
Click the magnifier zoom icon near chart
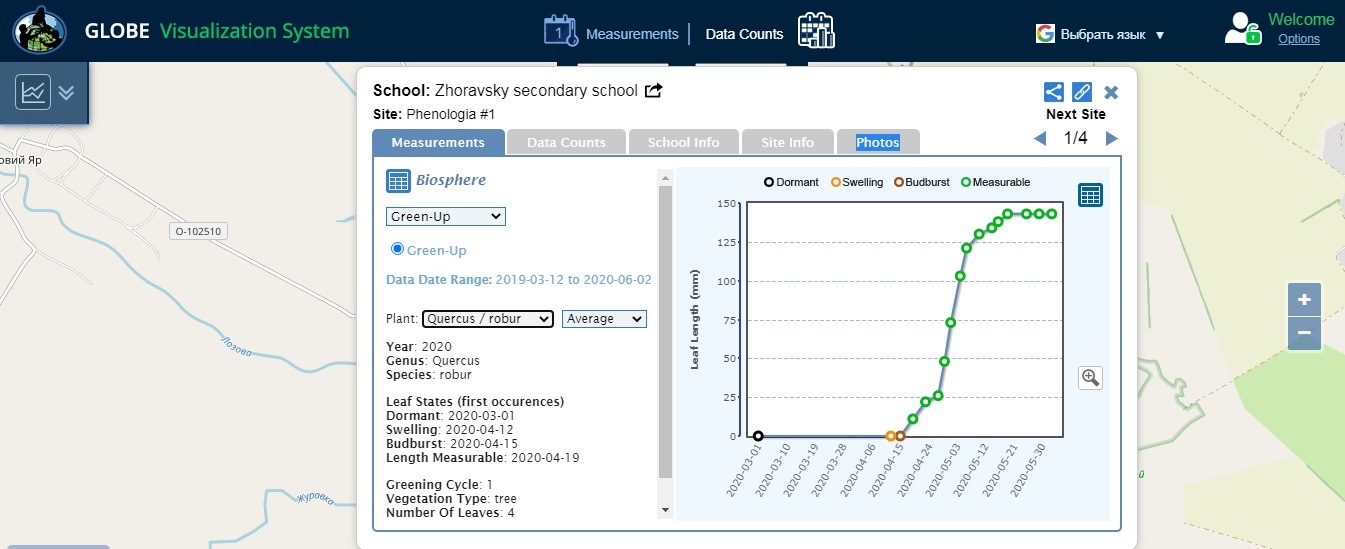[x=1090, y=378]
